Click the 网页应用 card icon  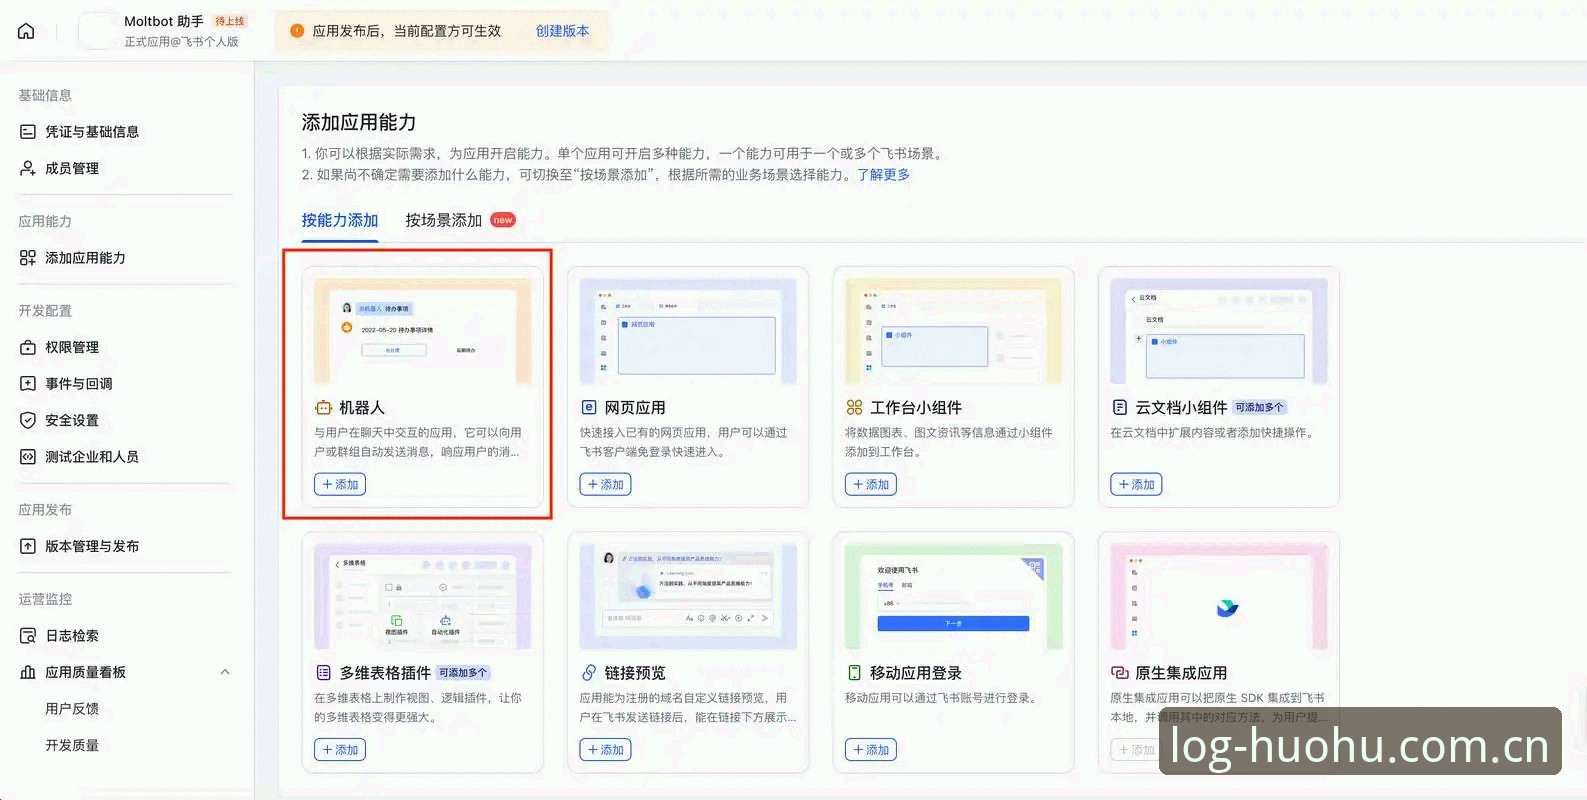coord(589,408)
